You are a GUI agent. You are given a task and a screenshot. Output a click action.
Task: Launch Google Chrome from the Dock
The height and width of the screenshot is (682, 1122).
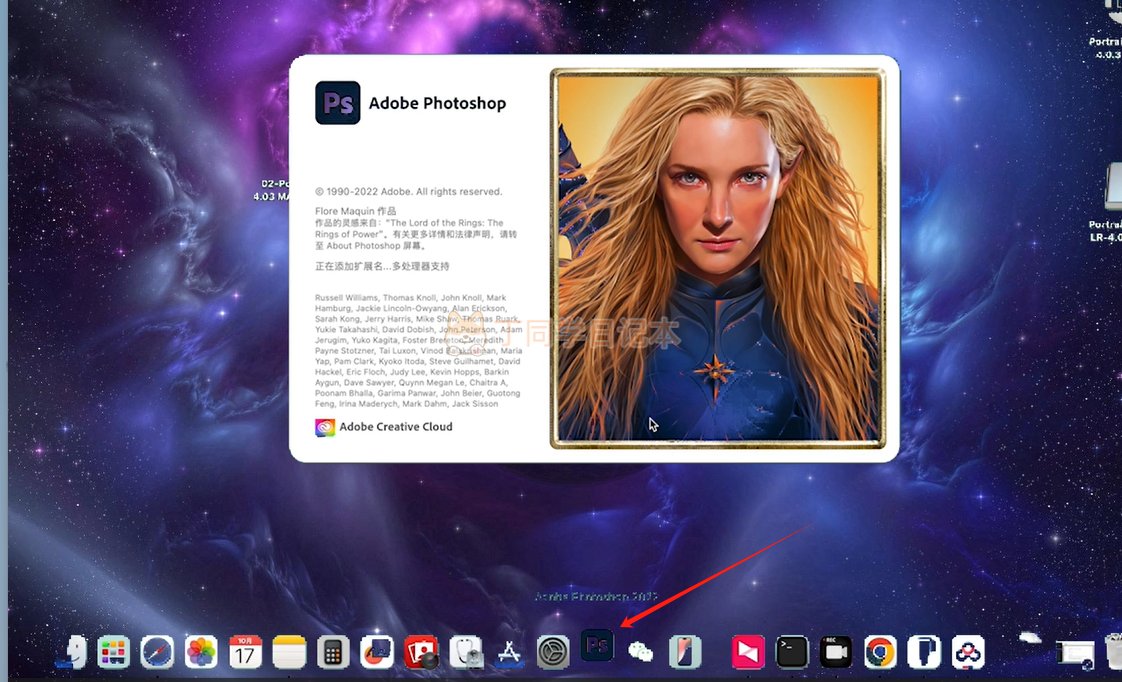pos(880,652)
